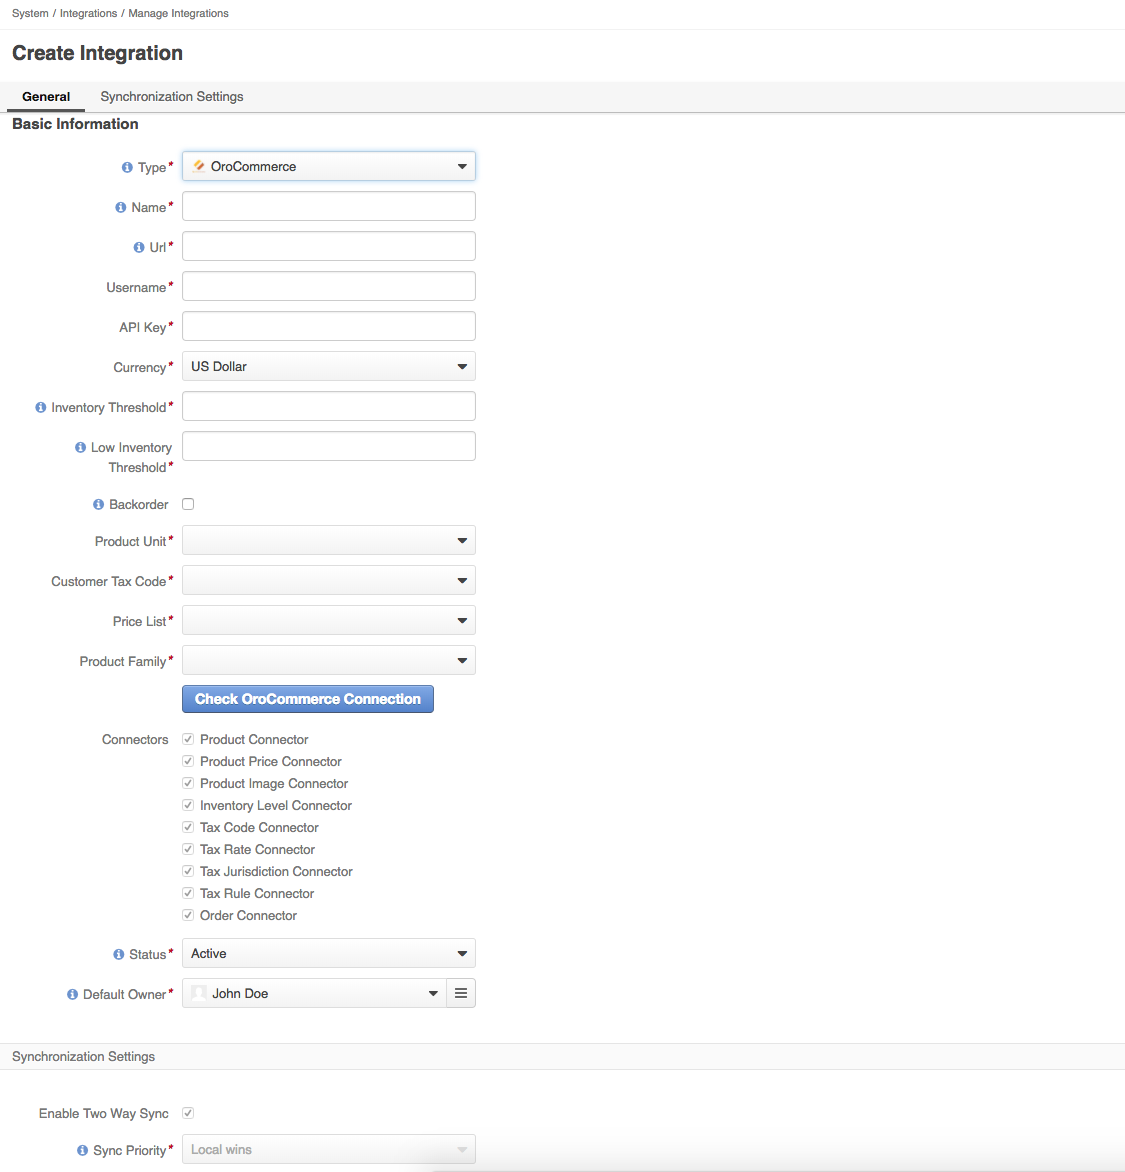The width and height of the screenshot is (1125, 1172).
Task: Select the General tab
Action: click(46, 97)
